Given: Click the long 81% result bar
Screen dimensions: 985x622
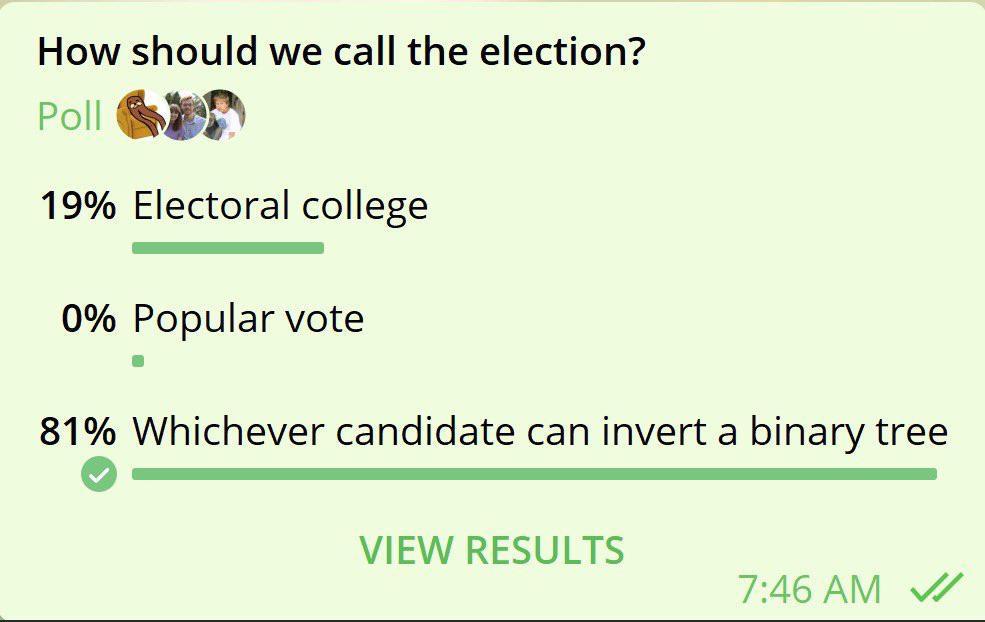Looking at the screenshot, I should pos(534,474).
